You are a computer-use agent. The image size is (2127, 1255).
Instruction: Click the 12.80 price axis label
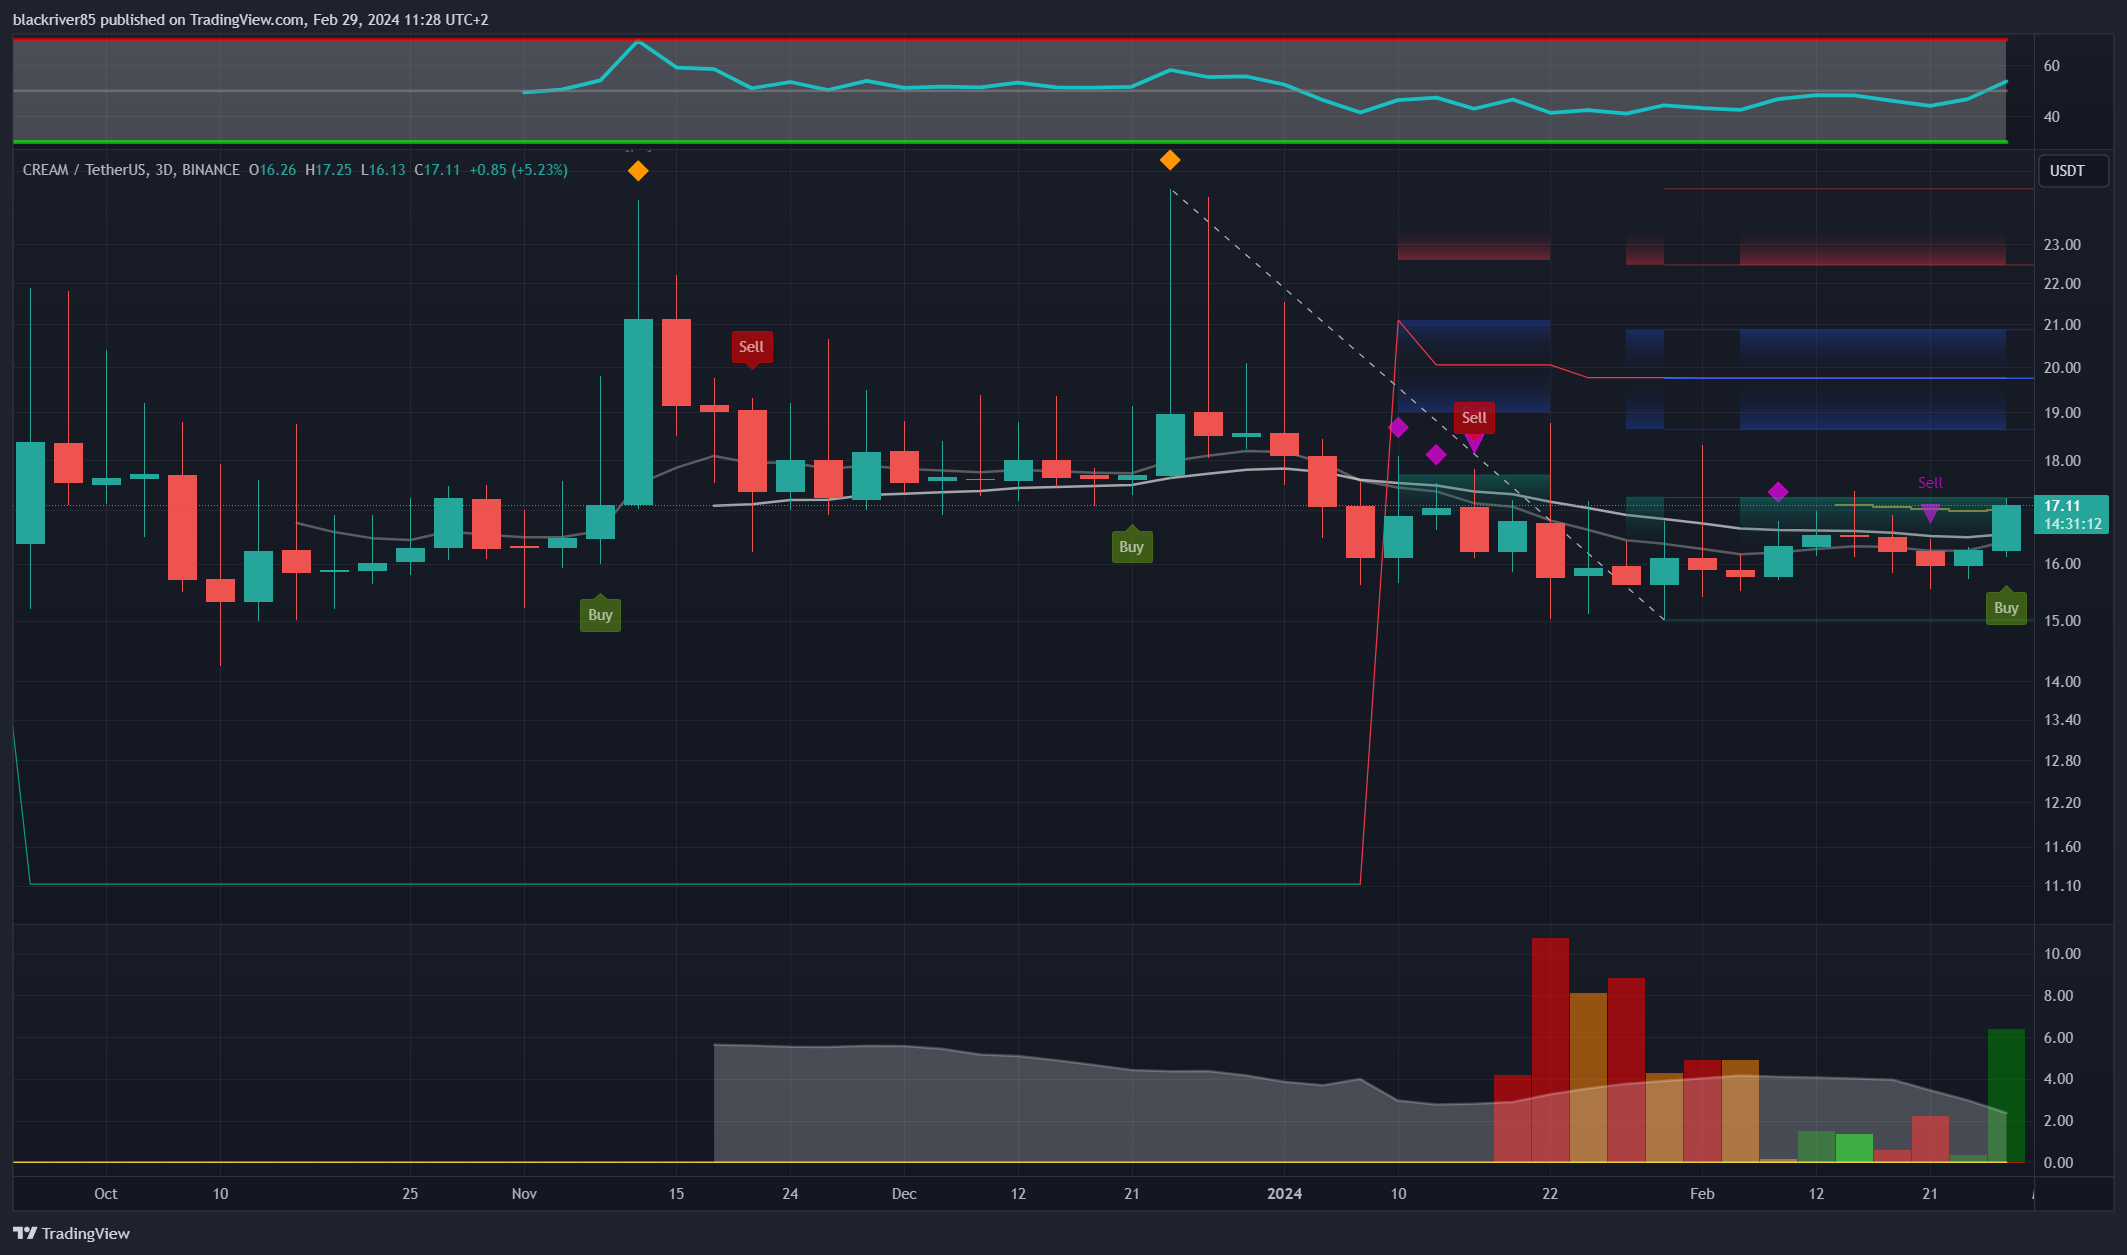click(2062, 761)
